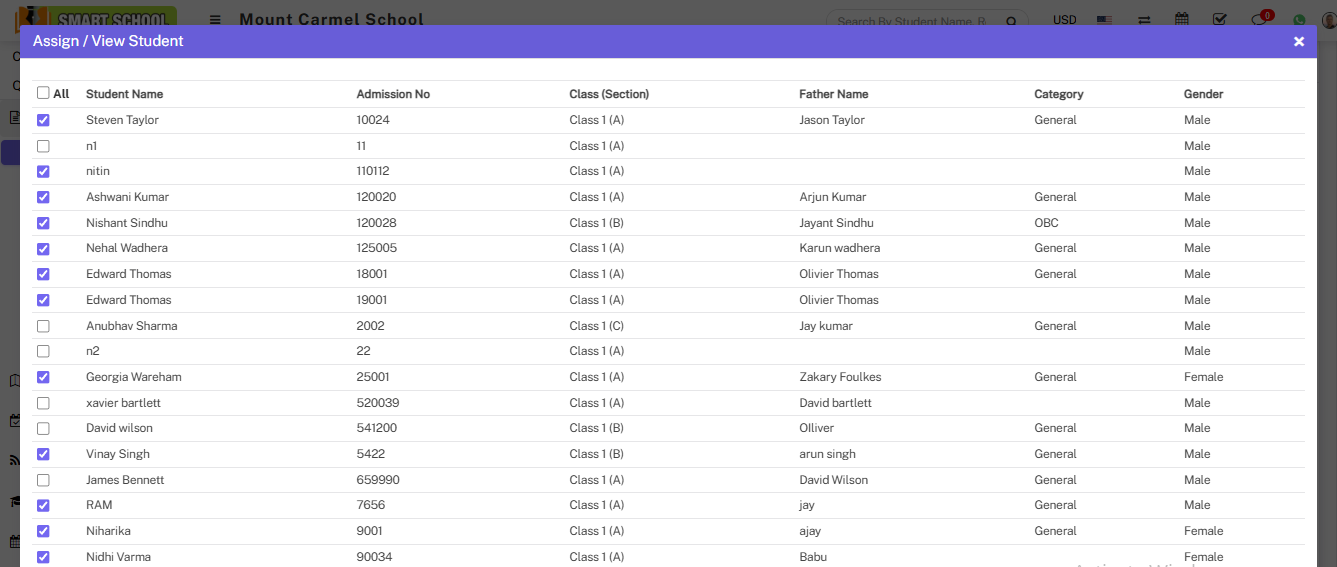Open the USD currency dropdown

1065,20
